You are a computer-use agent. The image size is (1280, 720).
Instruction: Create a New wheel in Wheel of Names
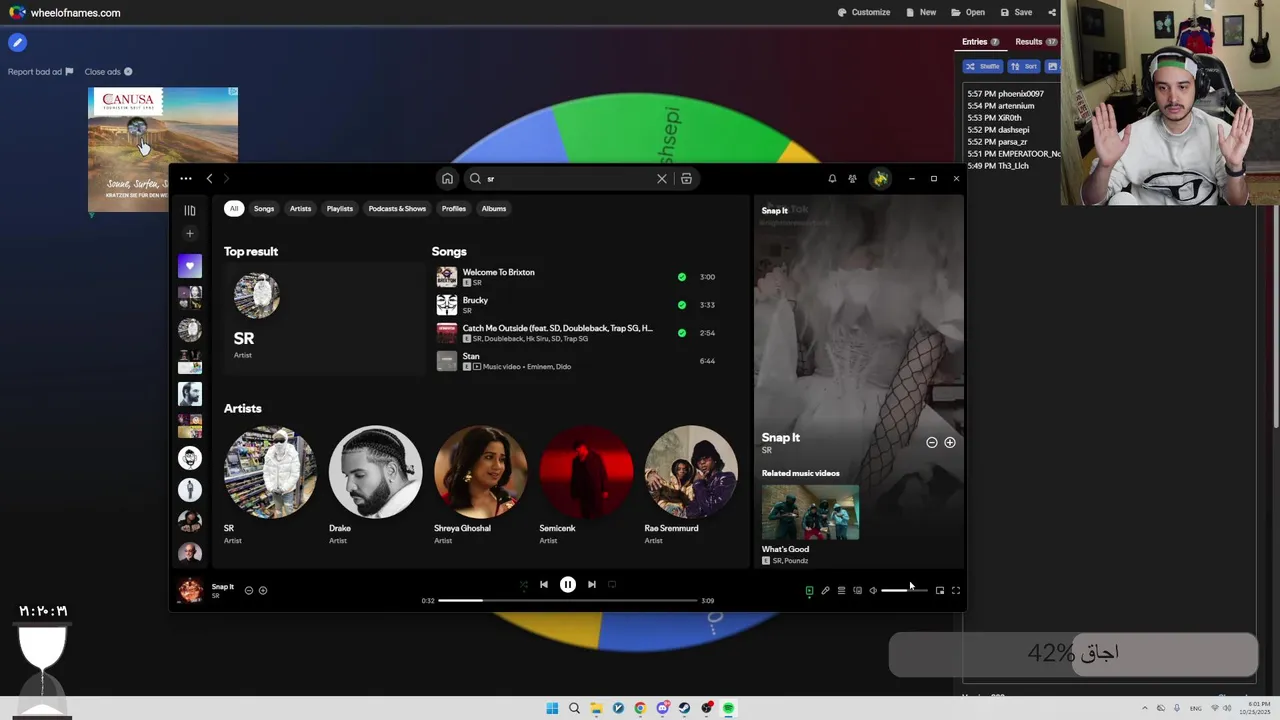921,13
